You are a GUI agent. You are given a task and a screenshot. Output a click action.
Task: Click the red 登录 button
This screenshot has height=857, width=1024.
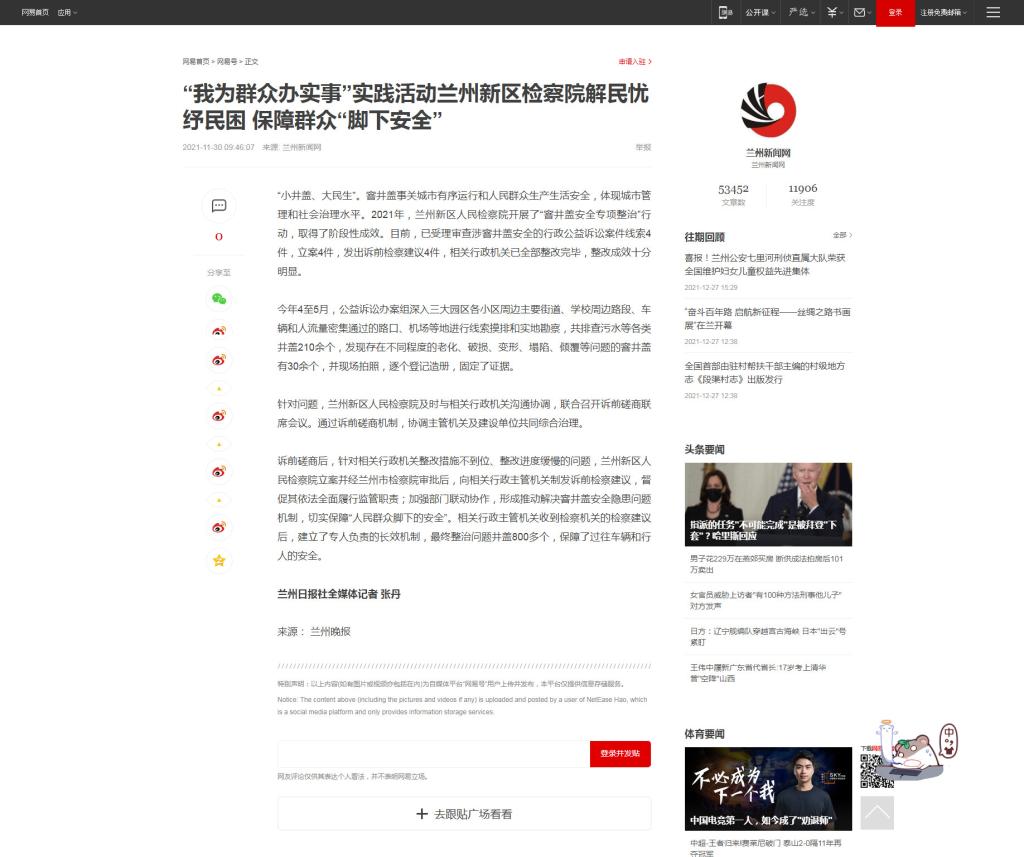[895, 12]
